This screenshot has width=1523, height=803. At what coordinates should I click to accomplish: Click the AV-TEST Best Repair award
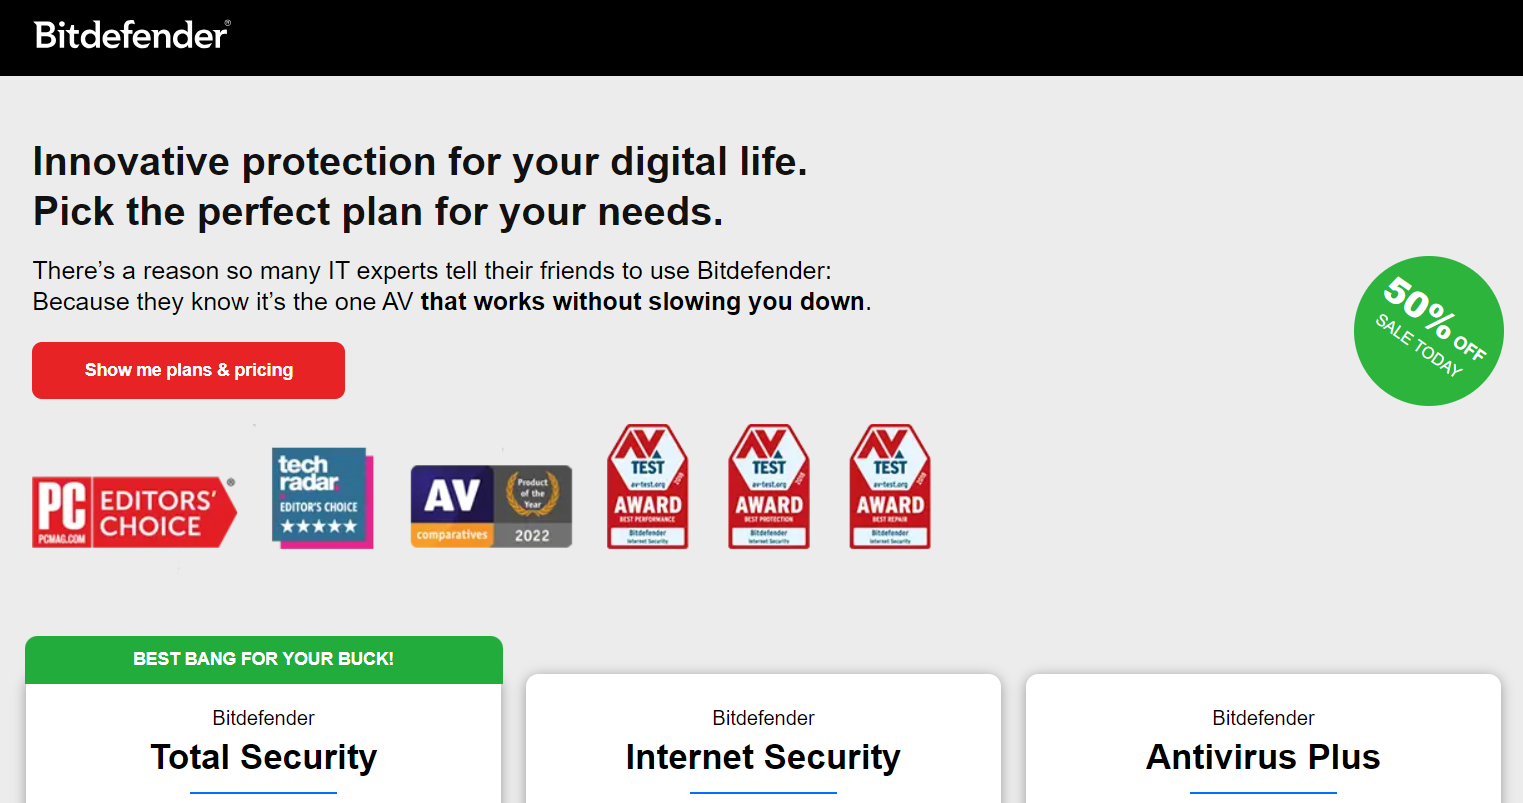(889, 486)
